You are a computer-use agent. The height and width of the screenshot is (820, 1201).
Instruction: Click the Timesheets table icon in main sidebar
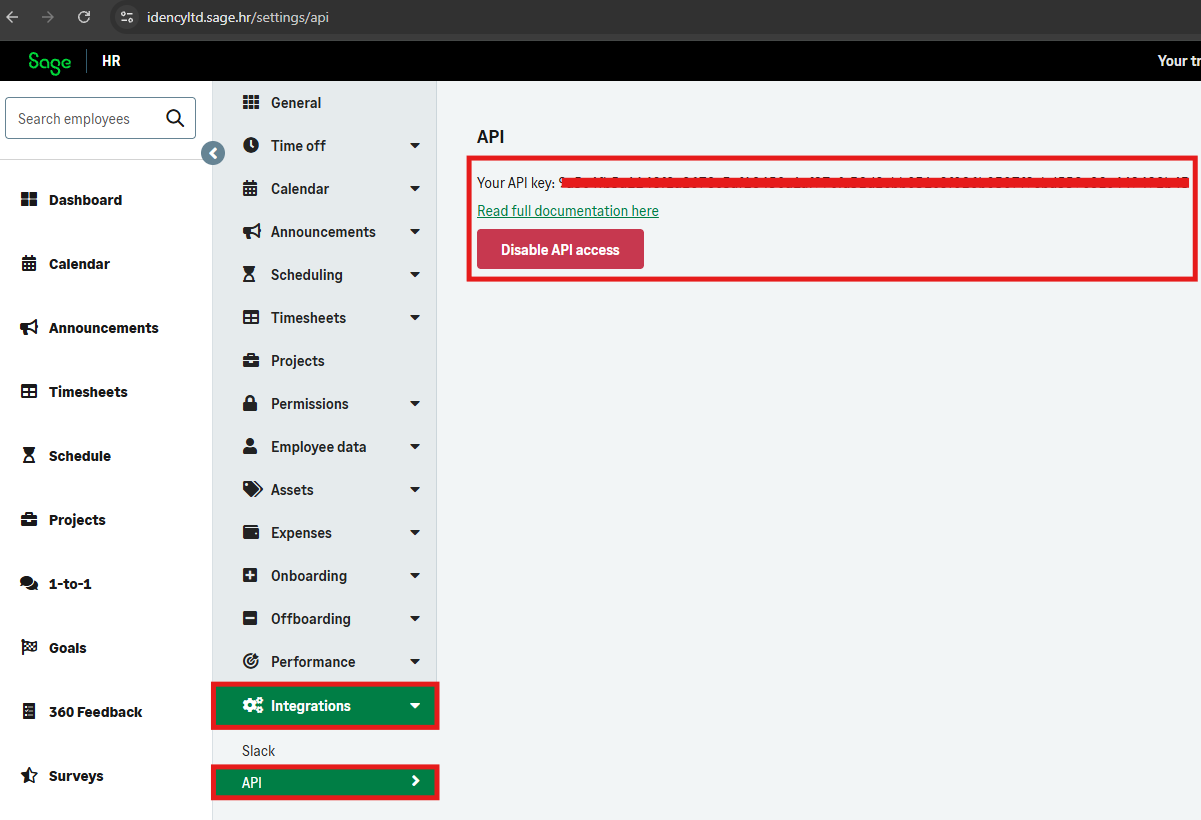pos(29,392)
